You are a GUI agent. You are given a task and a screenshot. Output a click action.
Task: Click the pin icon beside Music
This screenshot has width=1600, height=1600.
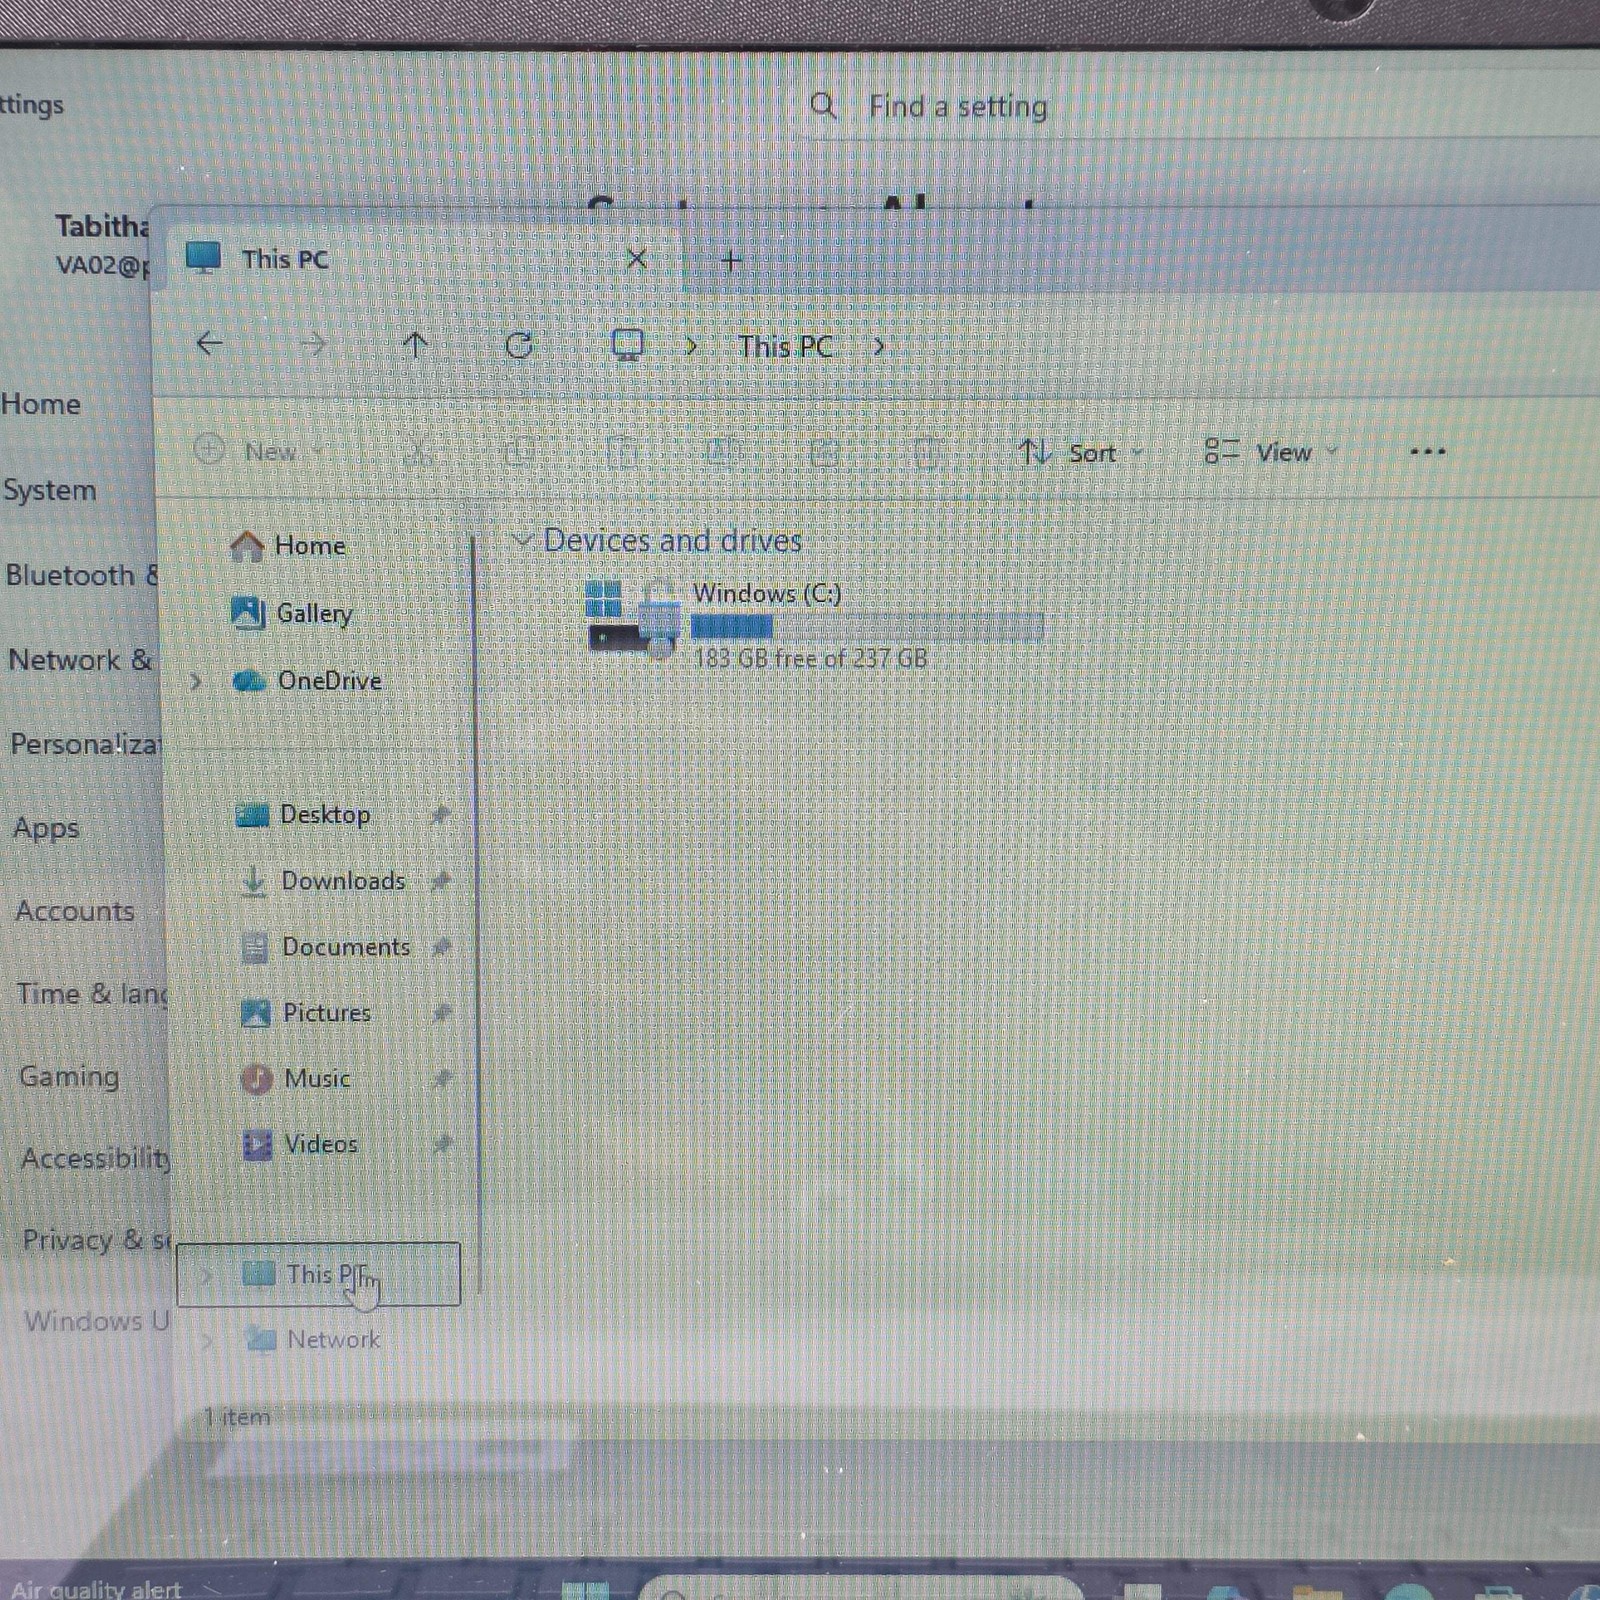442,1079
